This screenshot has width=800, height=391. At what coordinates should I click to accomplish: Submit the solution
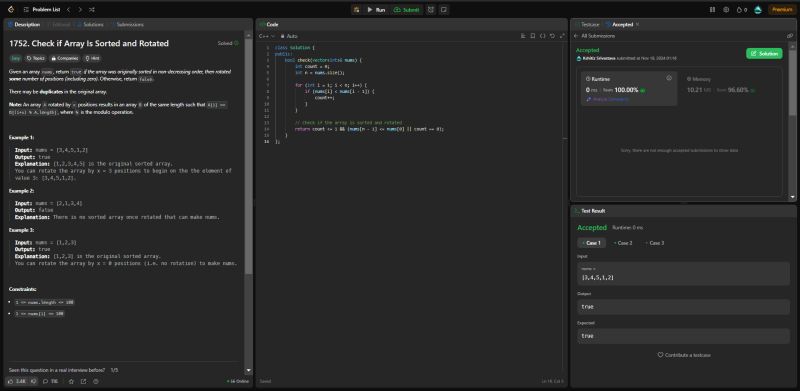point(407,10)
